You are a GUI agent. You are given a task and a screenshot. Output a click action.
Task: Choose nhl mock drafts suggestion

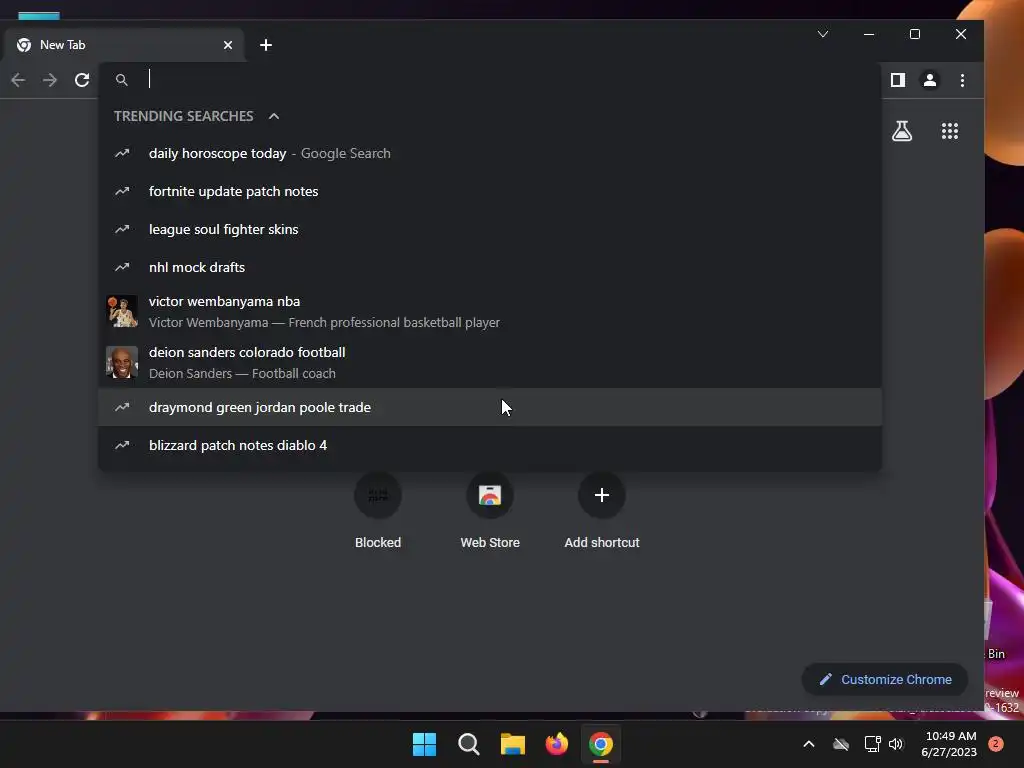pos(490,267)
